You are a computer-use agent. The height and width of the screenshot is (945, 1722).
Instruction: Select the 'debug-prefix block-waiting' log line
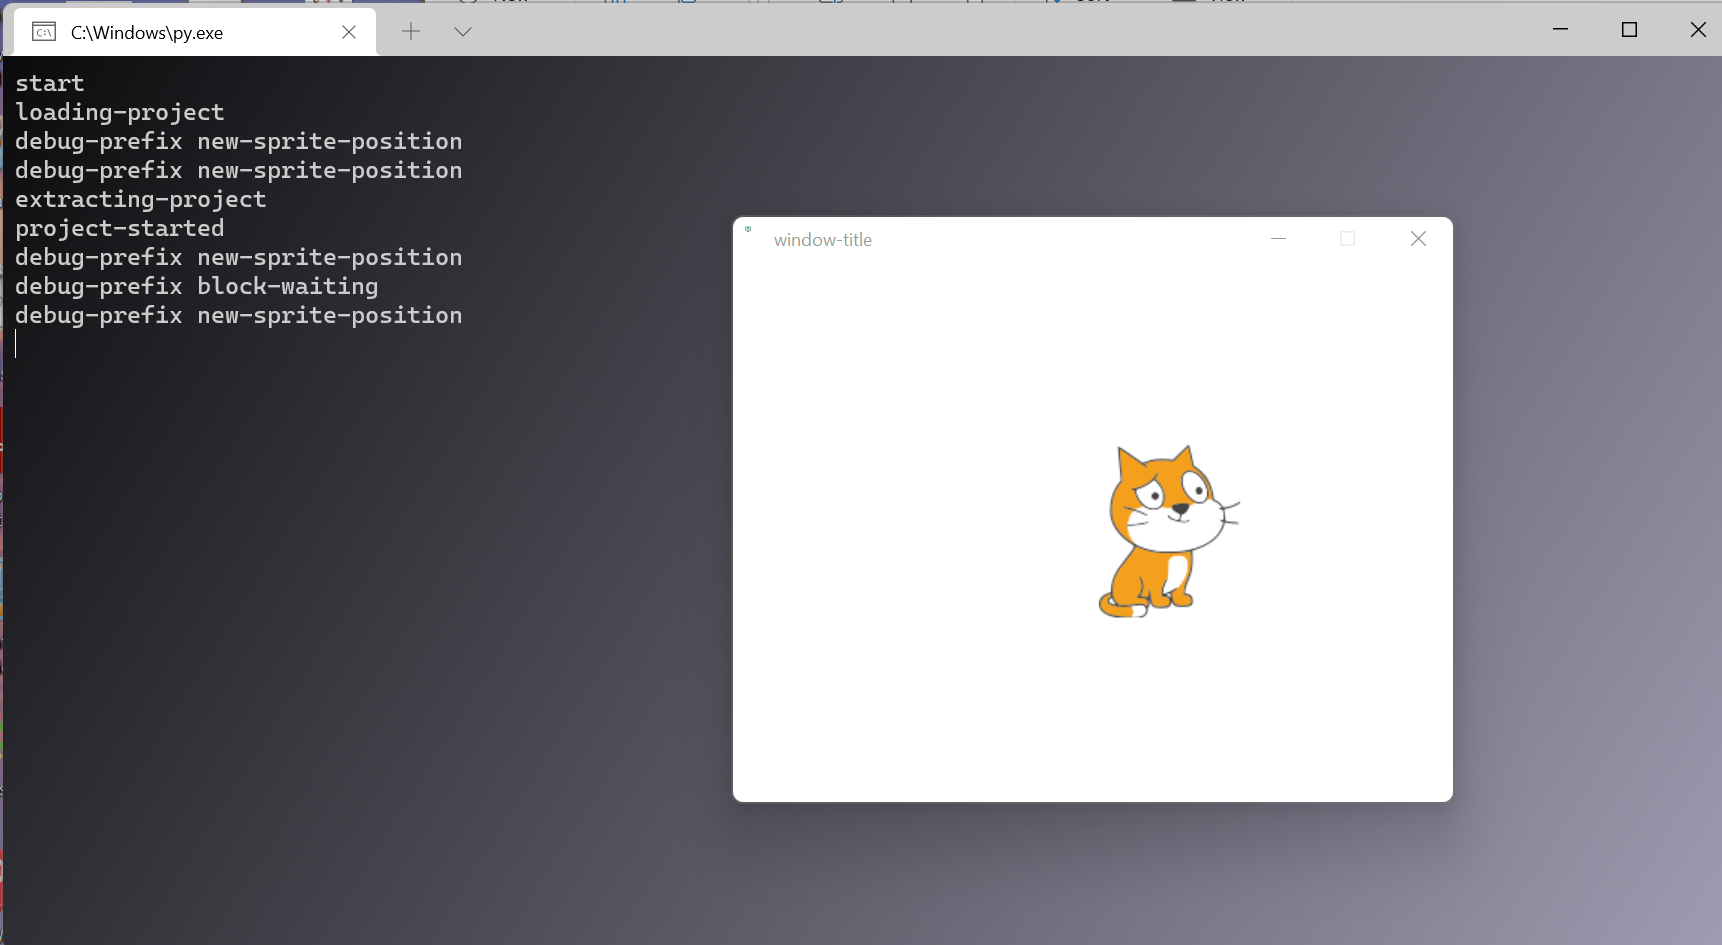pos(196,286)
